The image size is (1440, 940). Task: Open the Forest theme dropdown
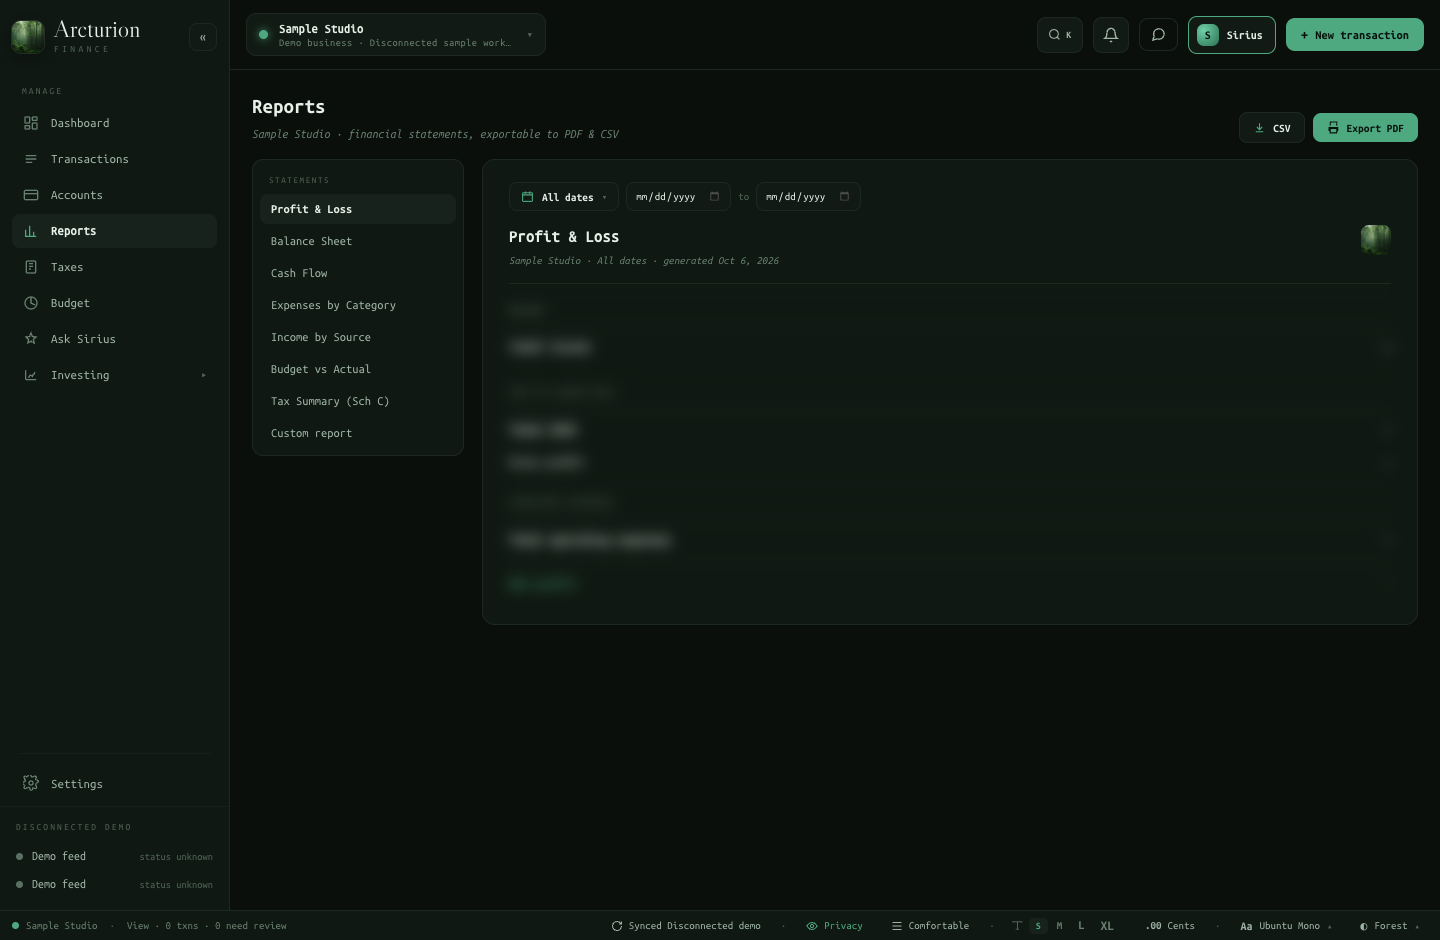tap(1389, 926)
